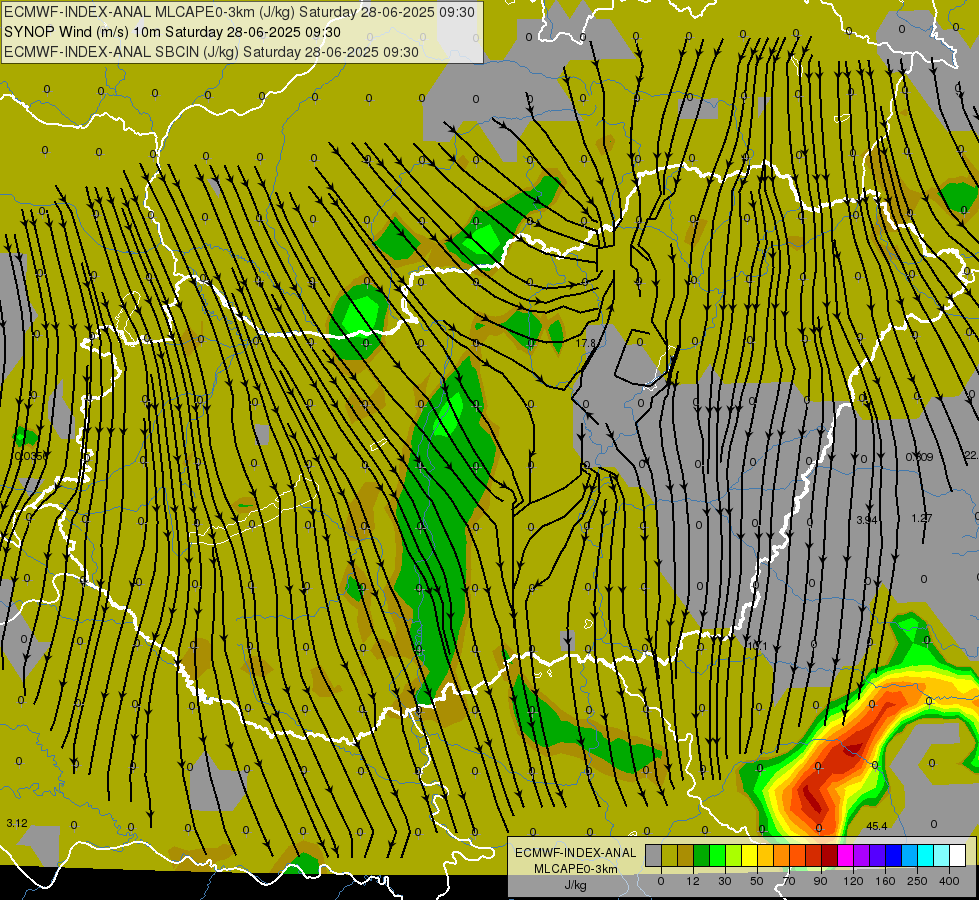Click the brownish-tan legend swatch before 12

click(686, 856)
